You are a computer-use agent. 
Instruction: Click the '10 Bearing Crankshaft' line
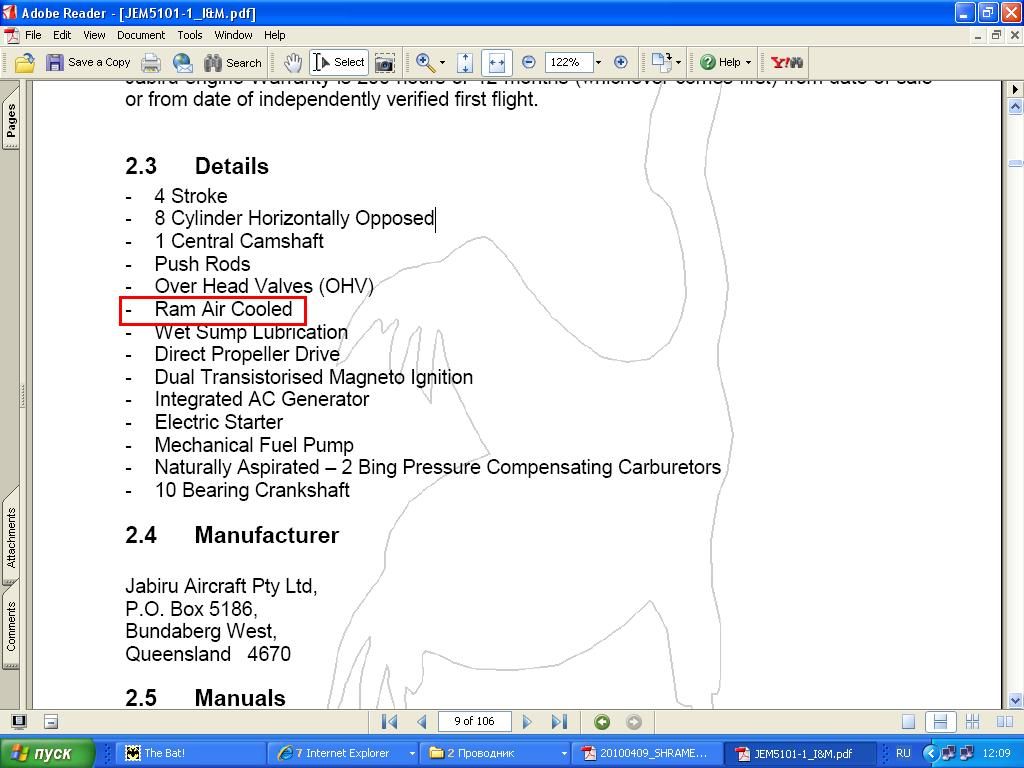(x=252, y=490)
